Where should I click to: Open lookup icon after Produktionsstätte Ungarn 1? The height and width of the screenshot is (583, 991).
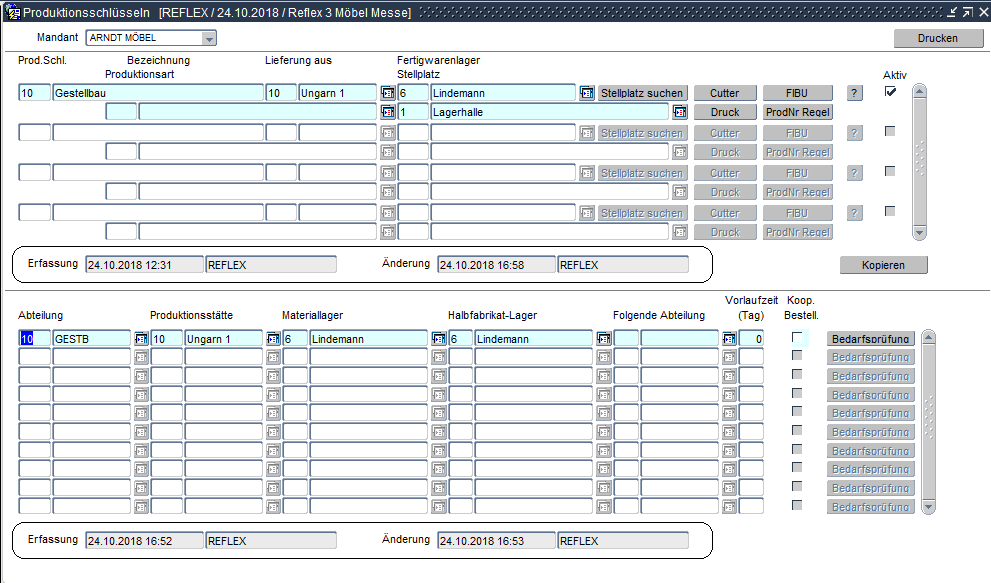point(273,339)
